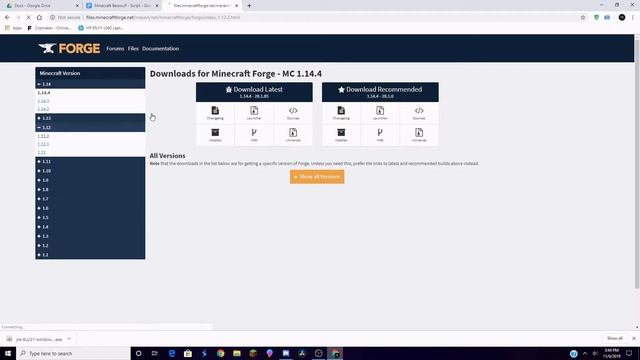
Task: Get the Installer under Download Latest
Action: (x=215, y=135)
